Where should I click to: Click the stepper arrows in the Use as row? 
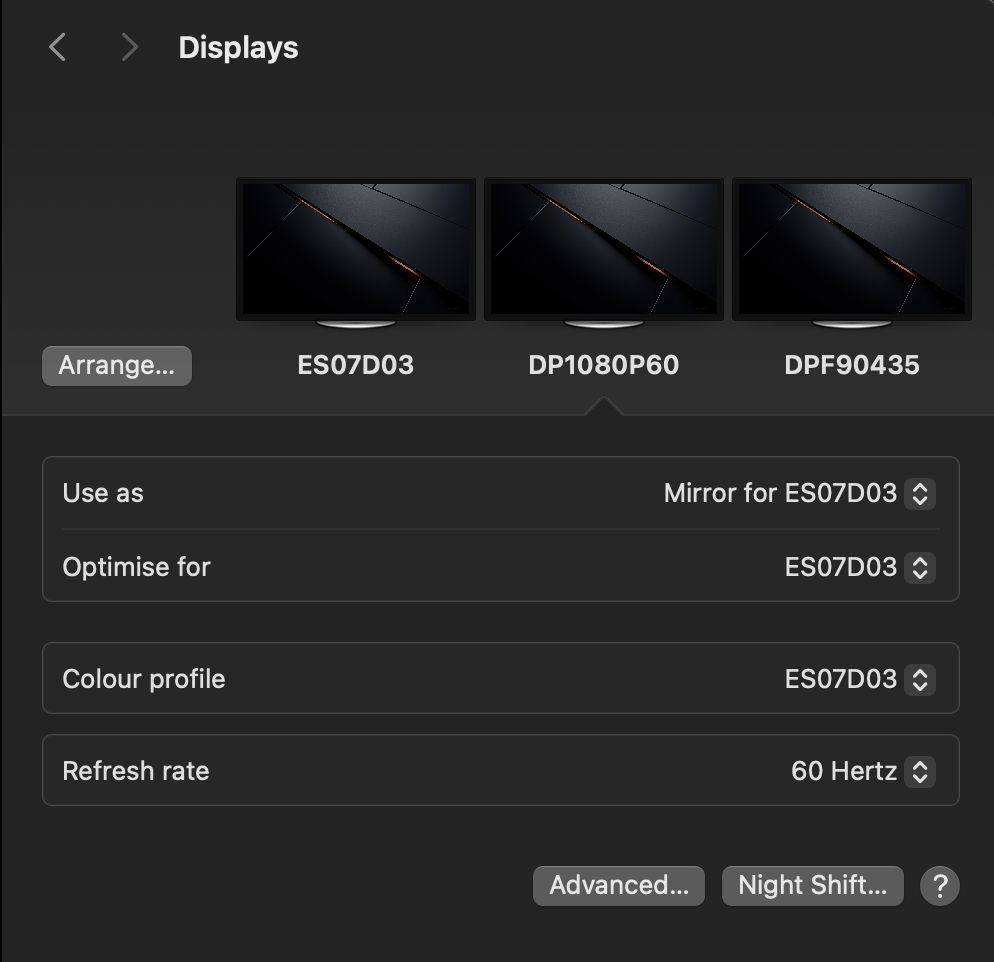click(919, 493)
